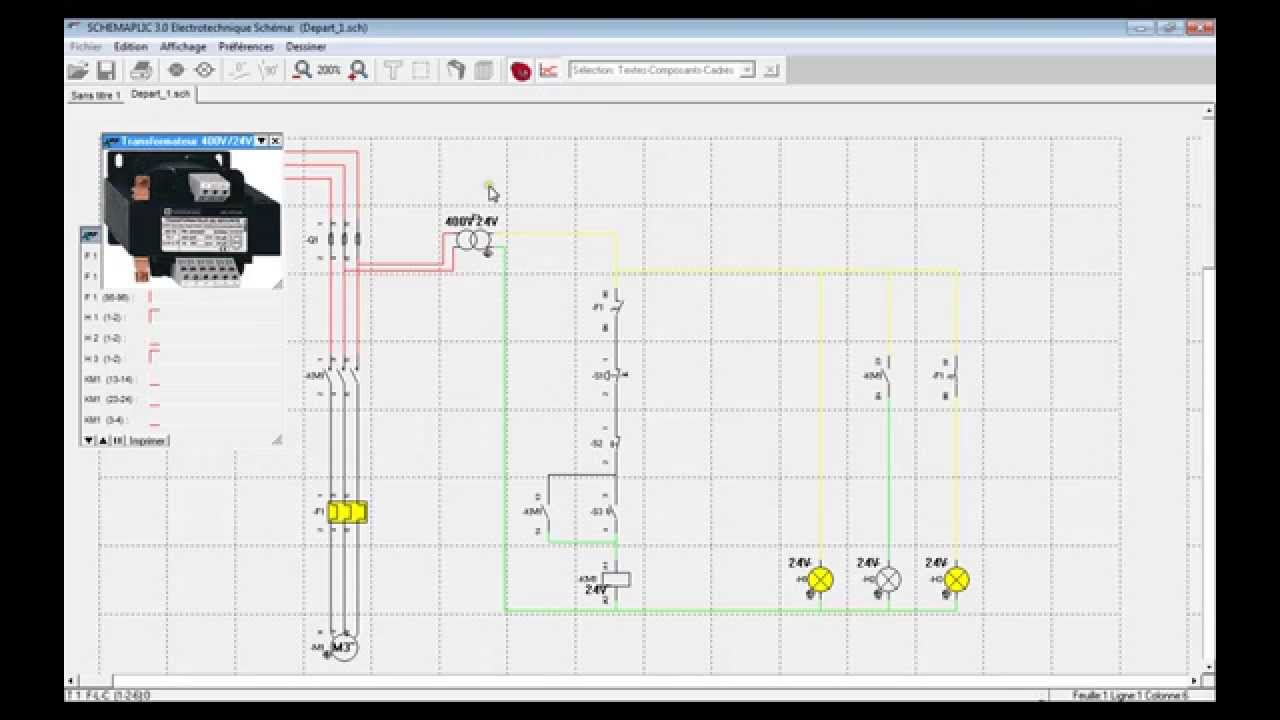Toggle the S3 pushbutton contact

(612, 512)
